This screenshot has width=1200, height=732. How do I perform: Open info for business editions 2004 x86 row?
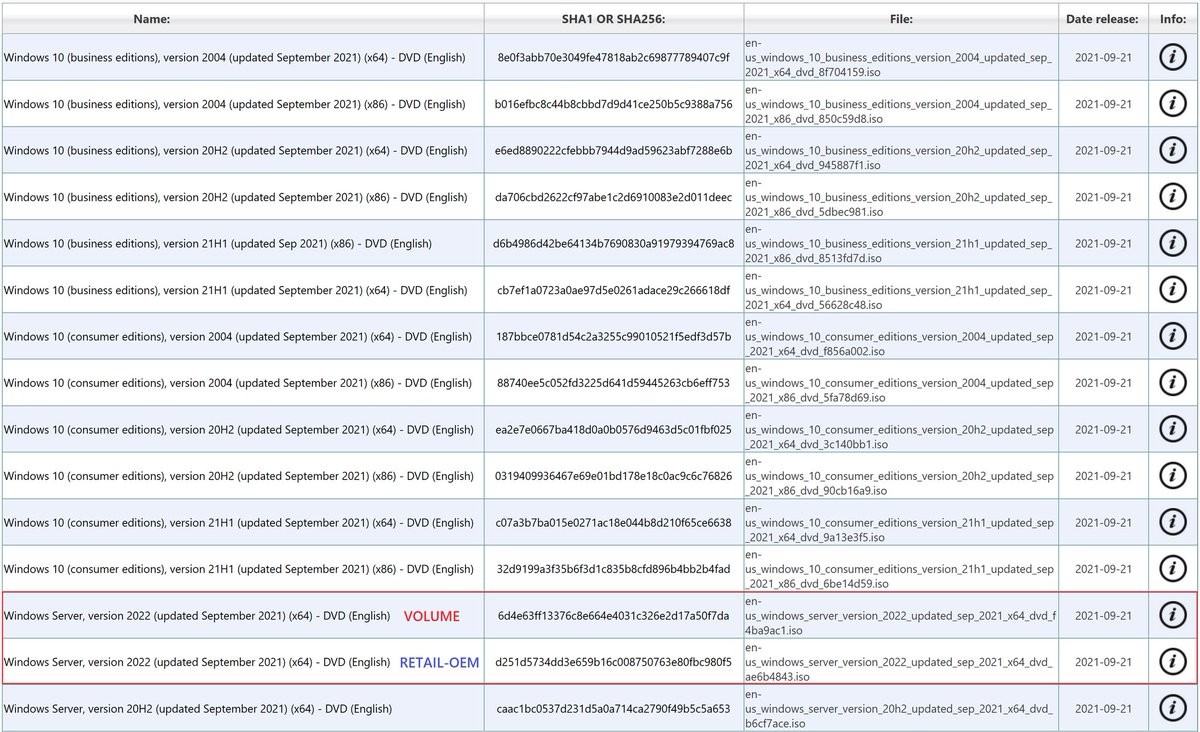click(x=1171, y=104)
